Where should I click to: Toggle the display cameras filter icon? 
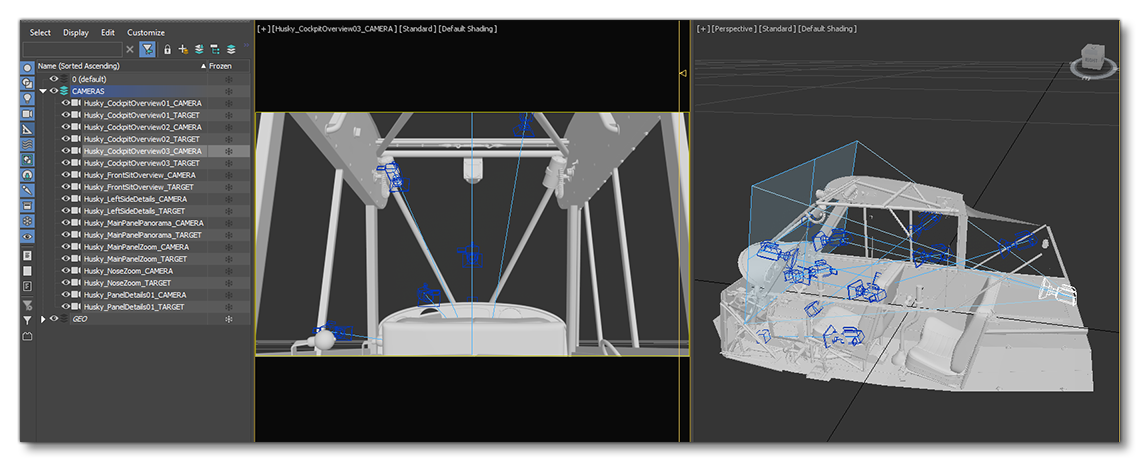click(27, 113)
